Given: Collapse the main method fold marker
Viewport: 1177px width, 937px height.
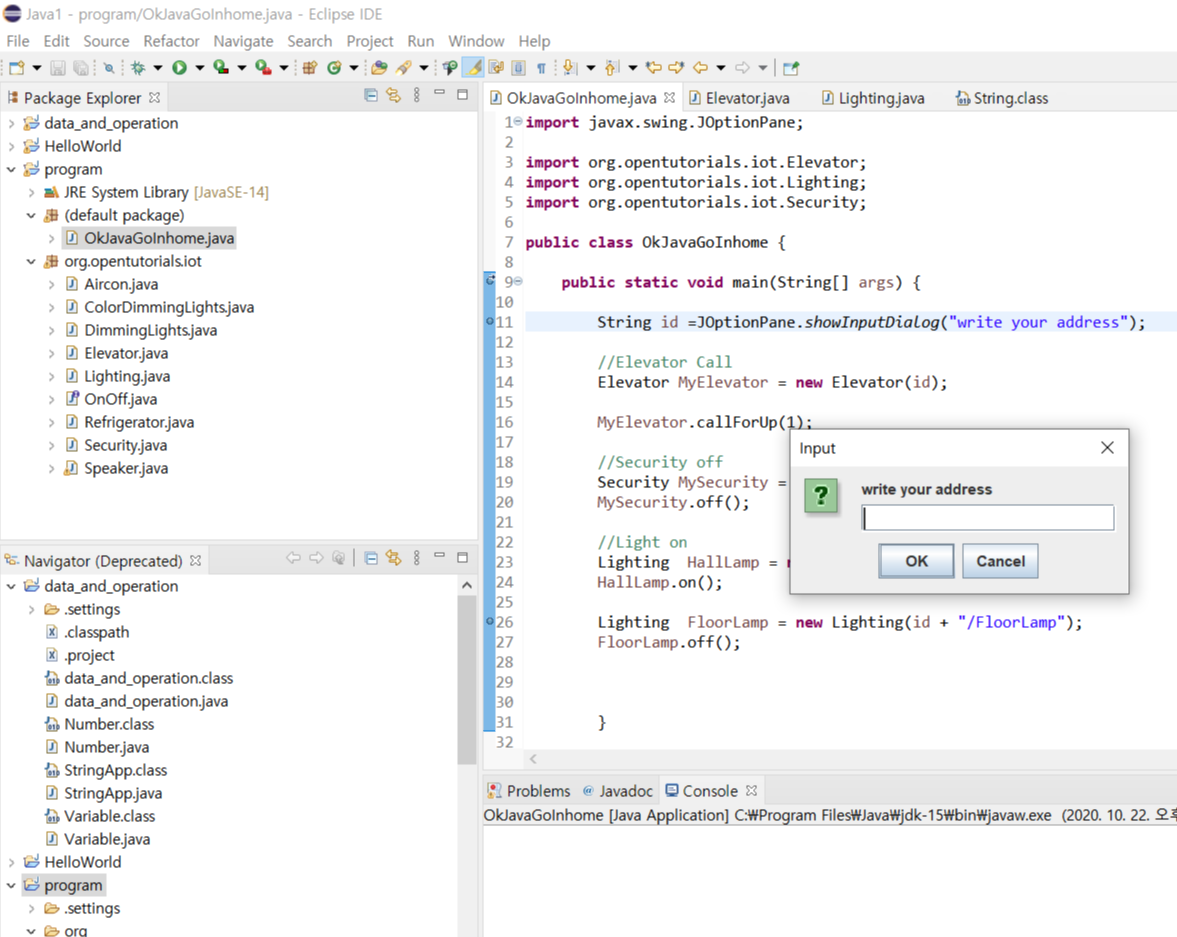Looking at the screenshot, I should (x=518, y=282).
